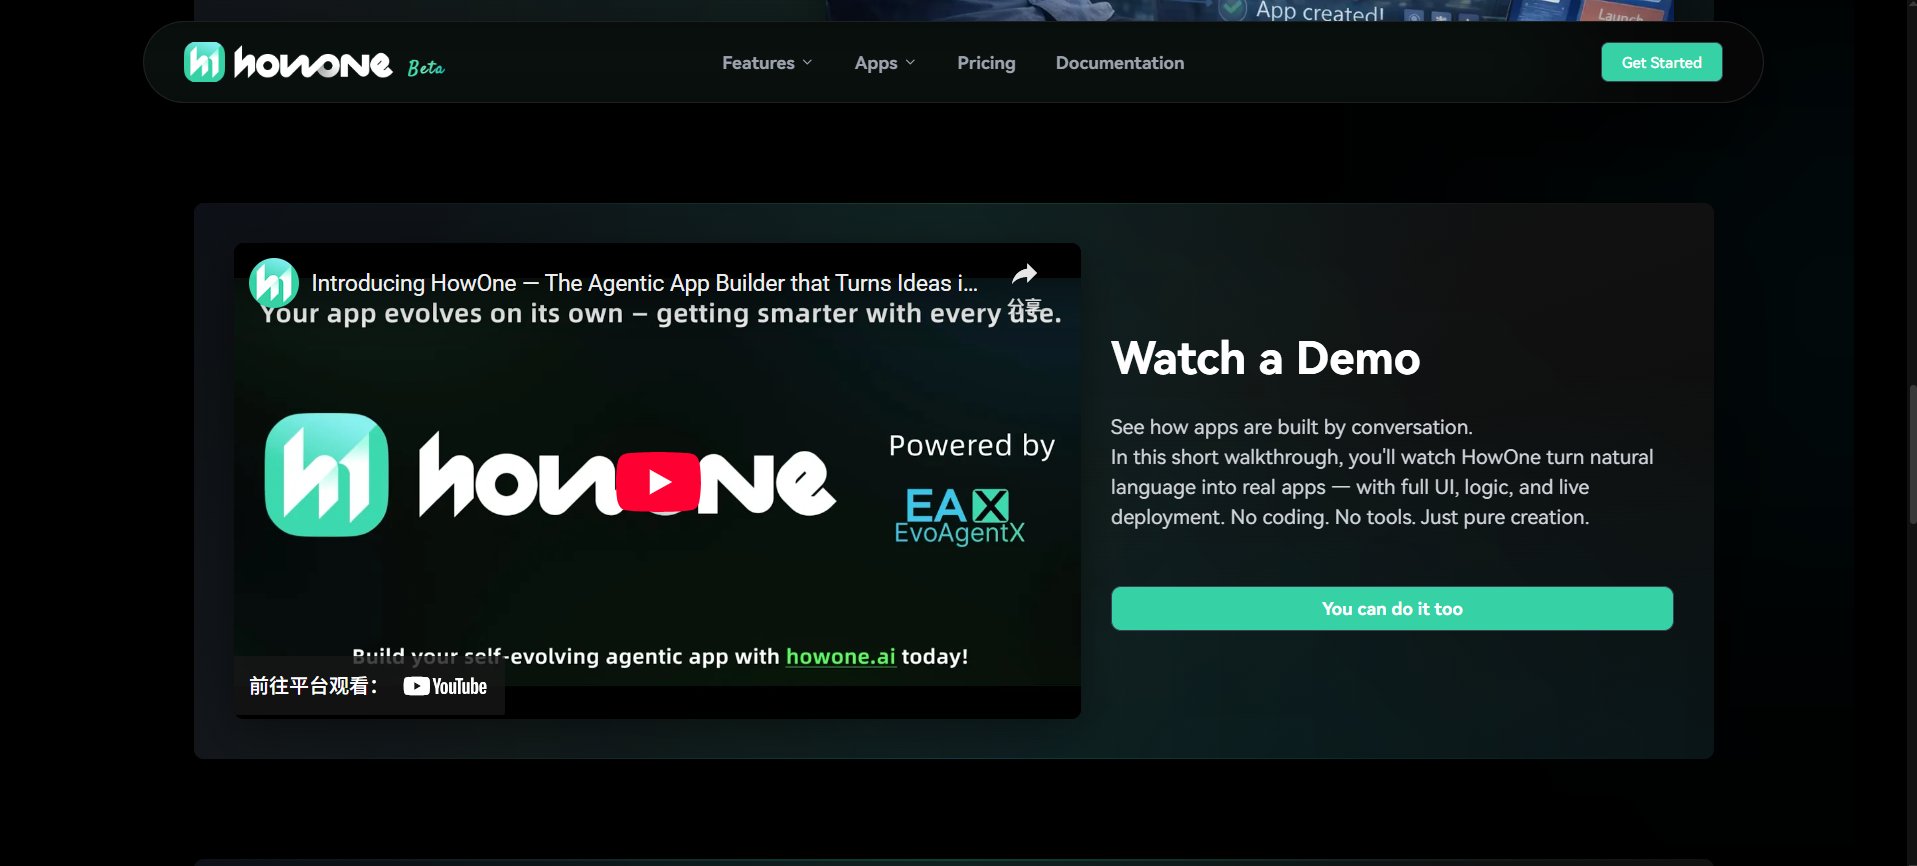Screen dimensions: 1917x866
Task: Click the howone.ai link in the video
Action: tap(840, 656)
